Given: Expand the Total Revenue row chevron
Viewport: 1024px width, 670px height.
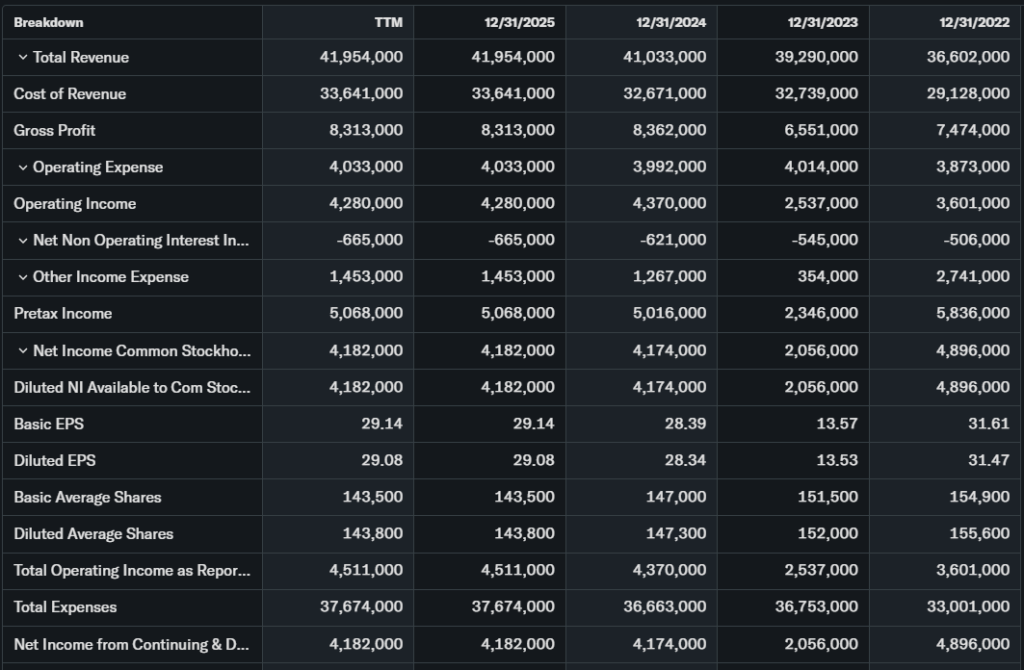Looking at the screenshot, I should (x=22, y=57).
